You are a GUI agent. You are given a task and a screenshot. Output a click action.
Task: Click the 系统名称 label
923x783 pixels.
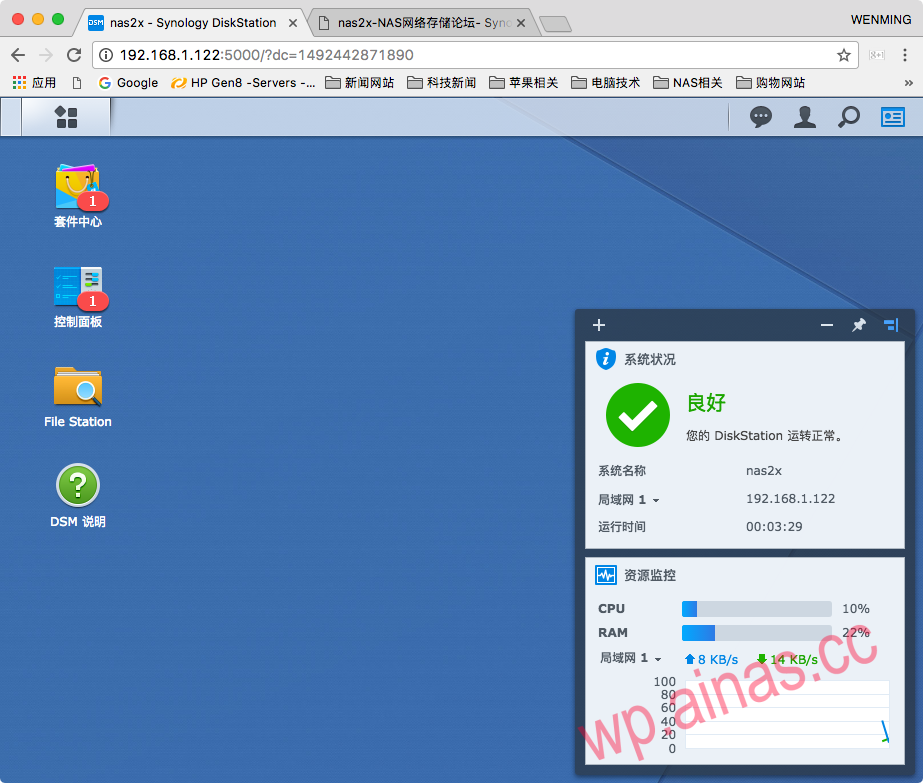tap(622, 470)
